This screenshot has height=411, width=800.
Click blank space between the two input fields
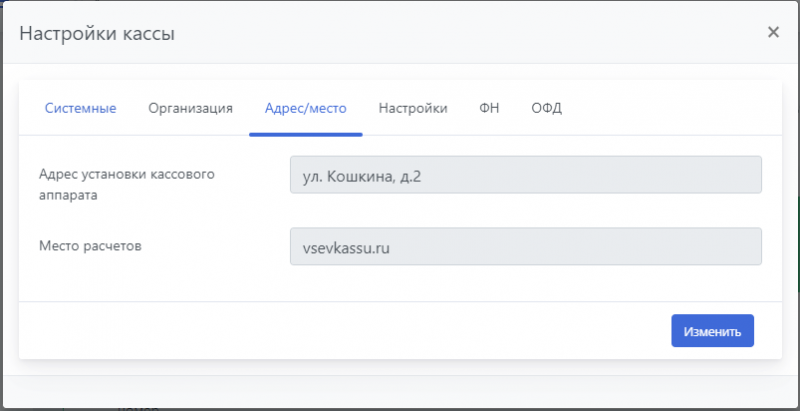pyautogui.click(x=525, y=210)
